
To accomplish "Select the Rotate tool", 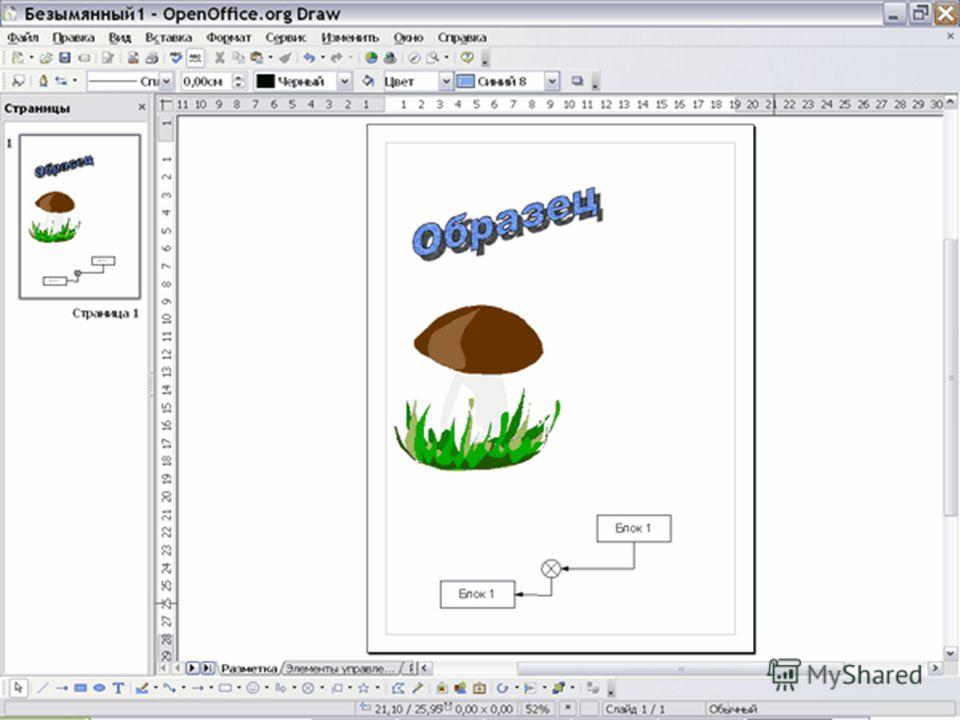I will point(502,688).
